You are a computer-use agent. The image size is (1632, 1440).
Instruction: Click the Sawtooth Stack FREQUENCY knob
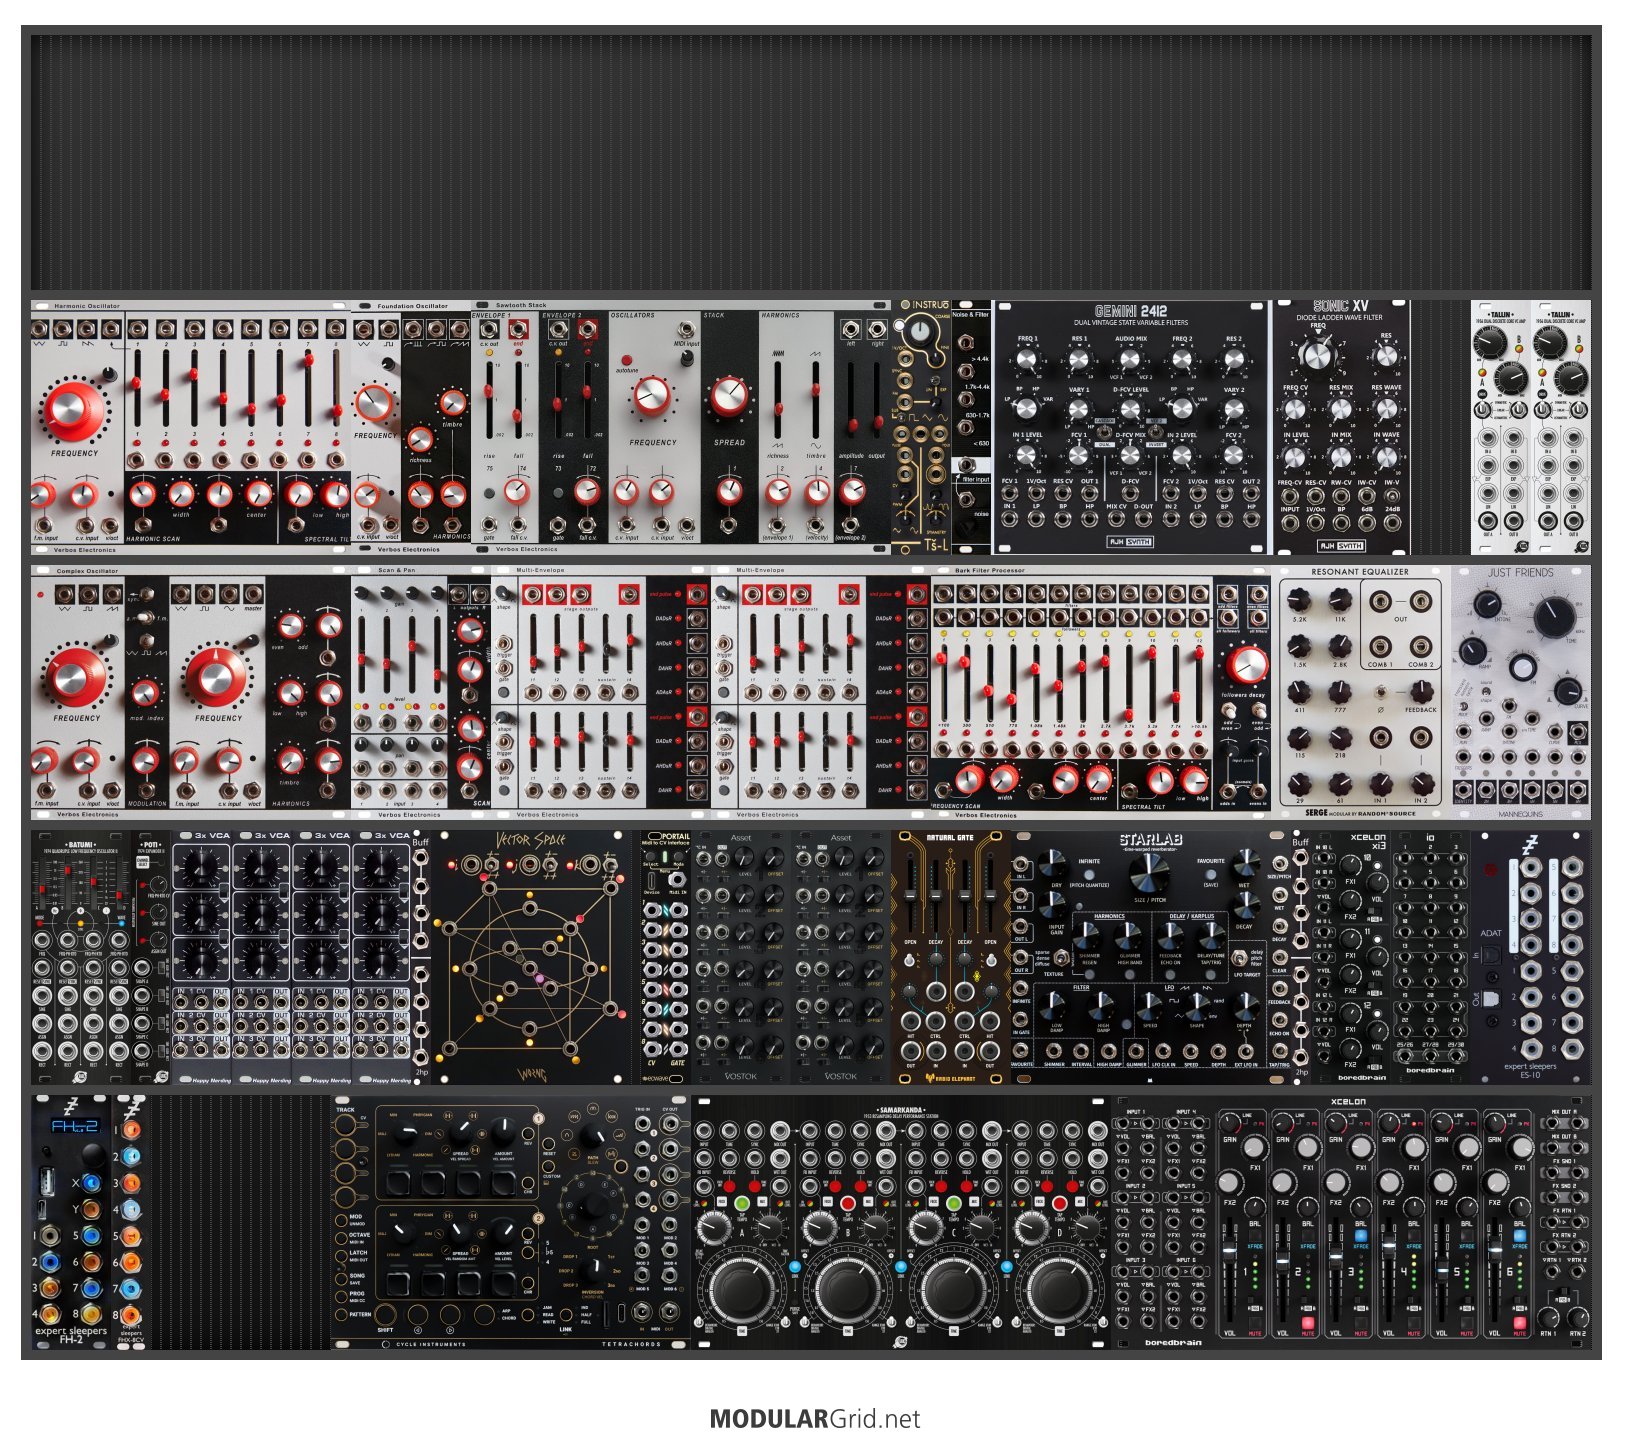[652, 397]
